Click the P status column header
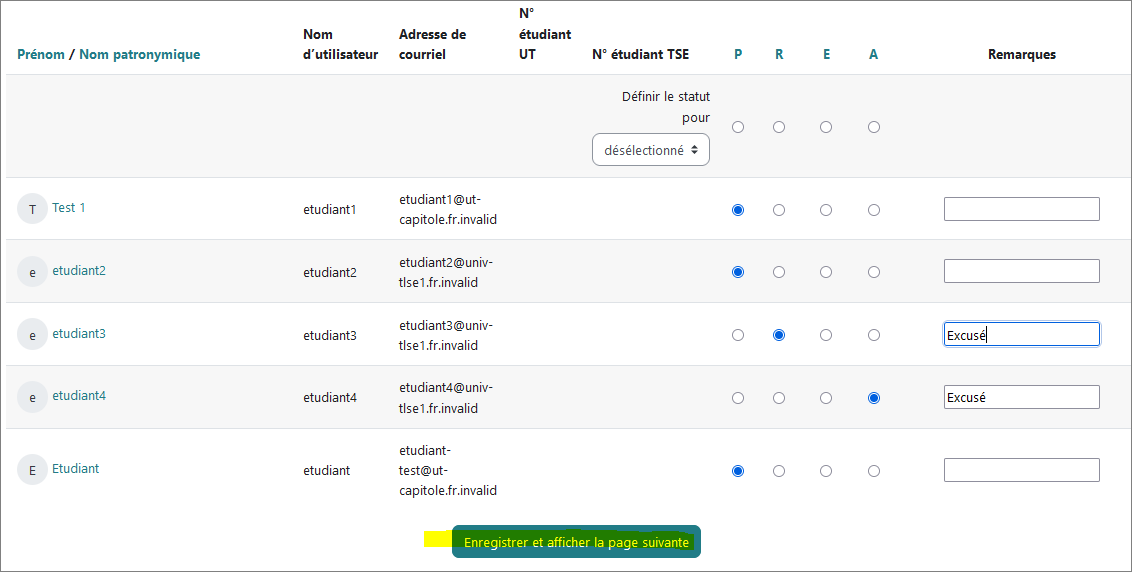Image resolution: width=1132 pixels, height=572 pixels. tap(738, 54)
